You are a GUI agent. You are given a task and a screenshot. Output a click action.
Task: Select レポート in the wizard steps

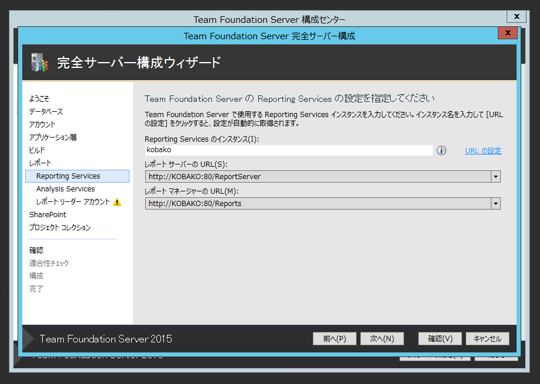point(40,163)
